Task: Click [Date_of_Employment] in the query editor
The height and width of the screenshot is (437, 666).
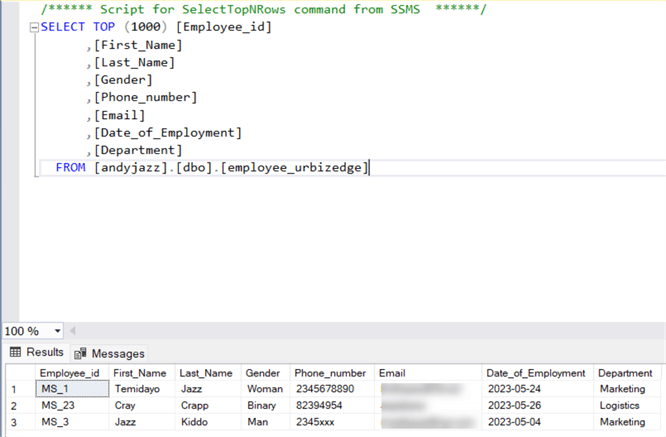Action: pyautogui.click(x=168, y=133)
